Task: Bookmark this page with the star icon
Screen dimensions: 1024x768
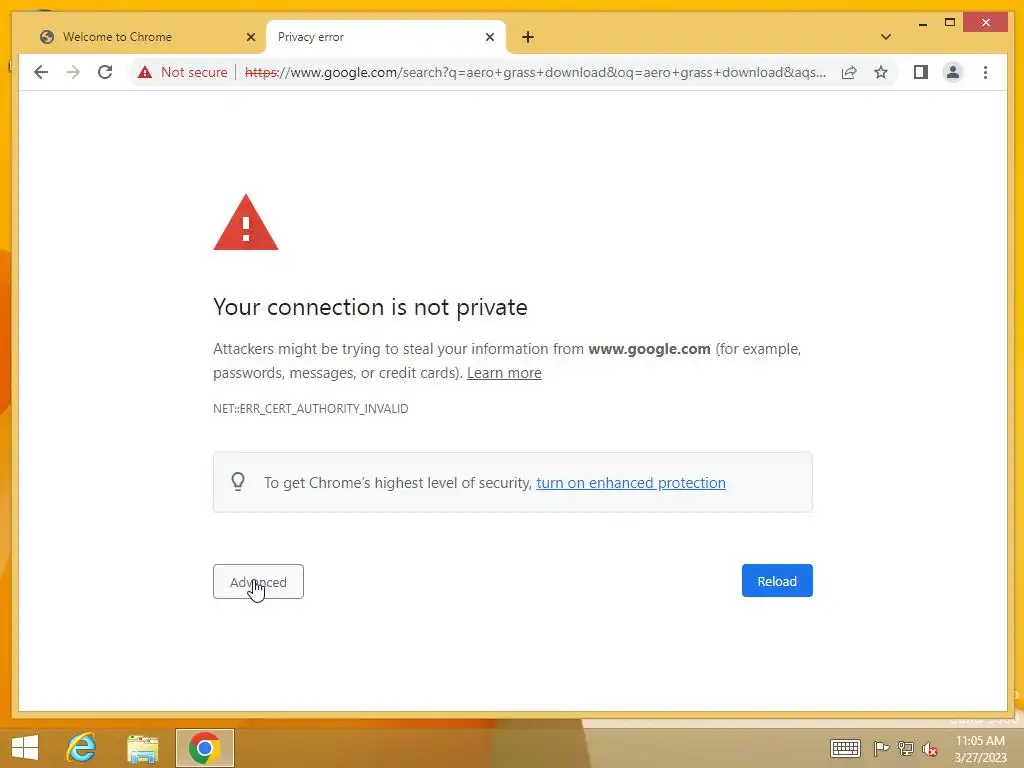Action: (881, 72)
